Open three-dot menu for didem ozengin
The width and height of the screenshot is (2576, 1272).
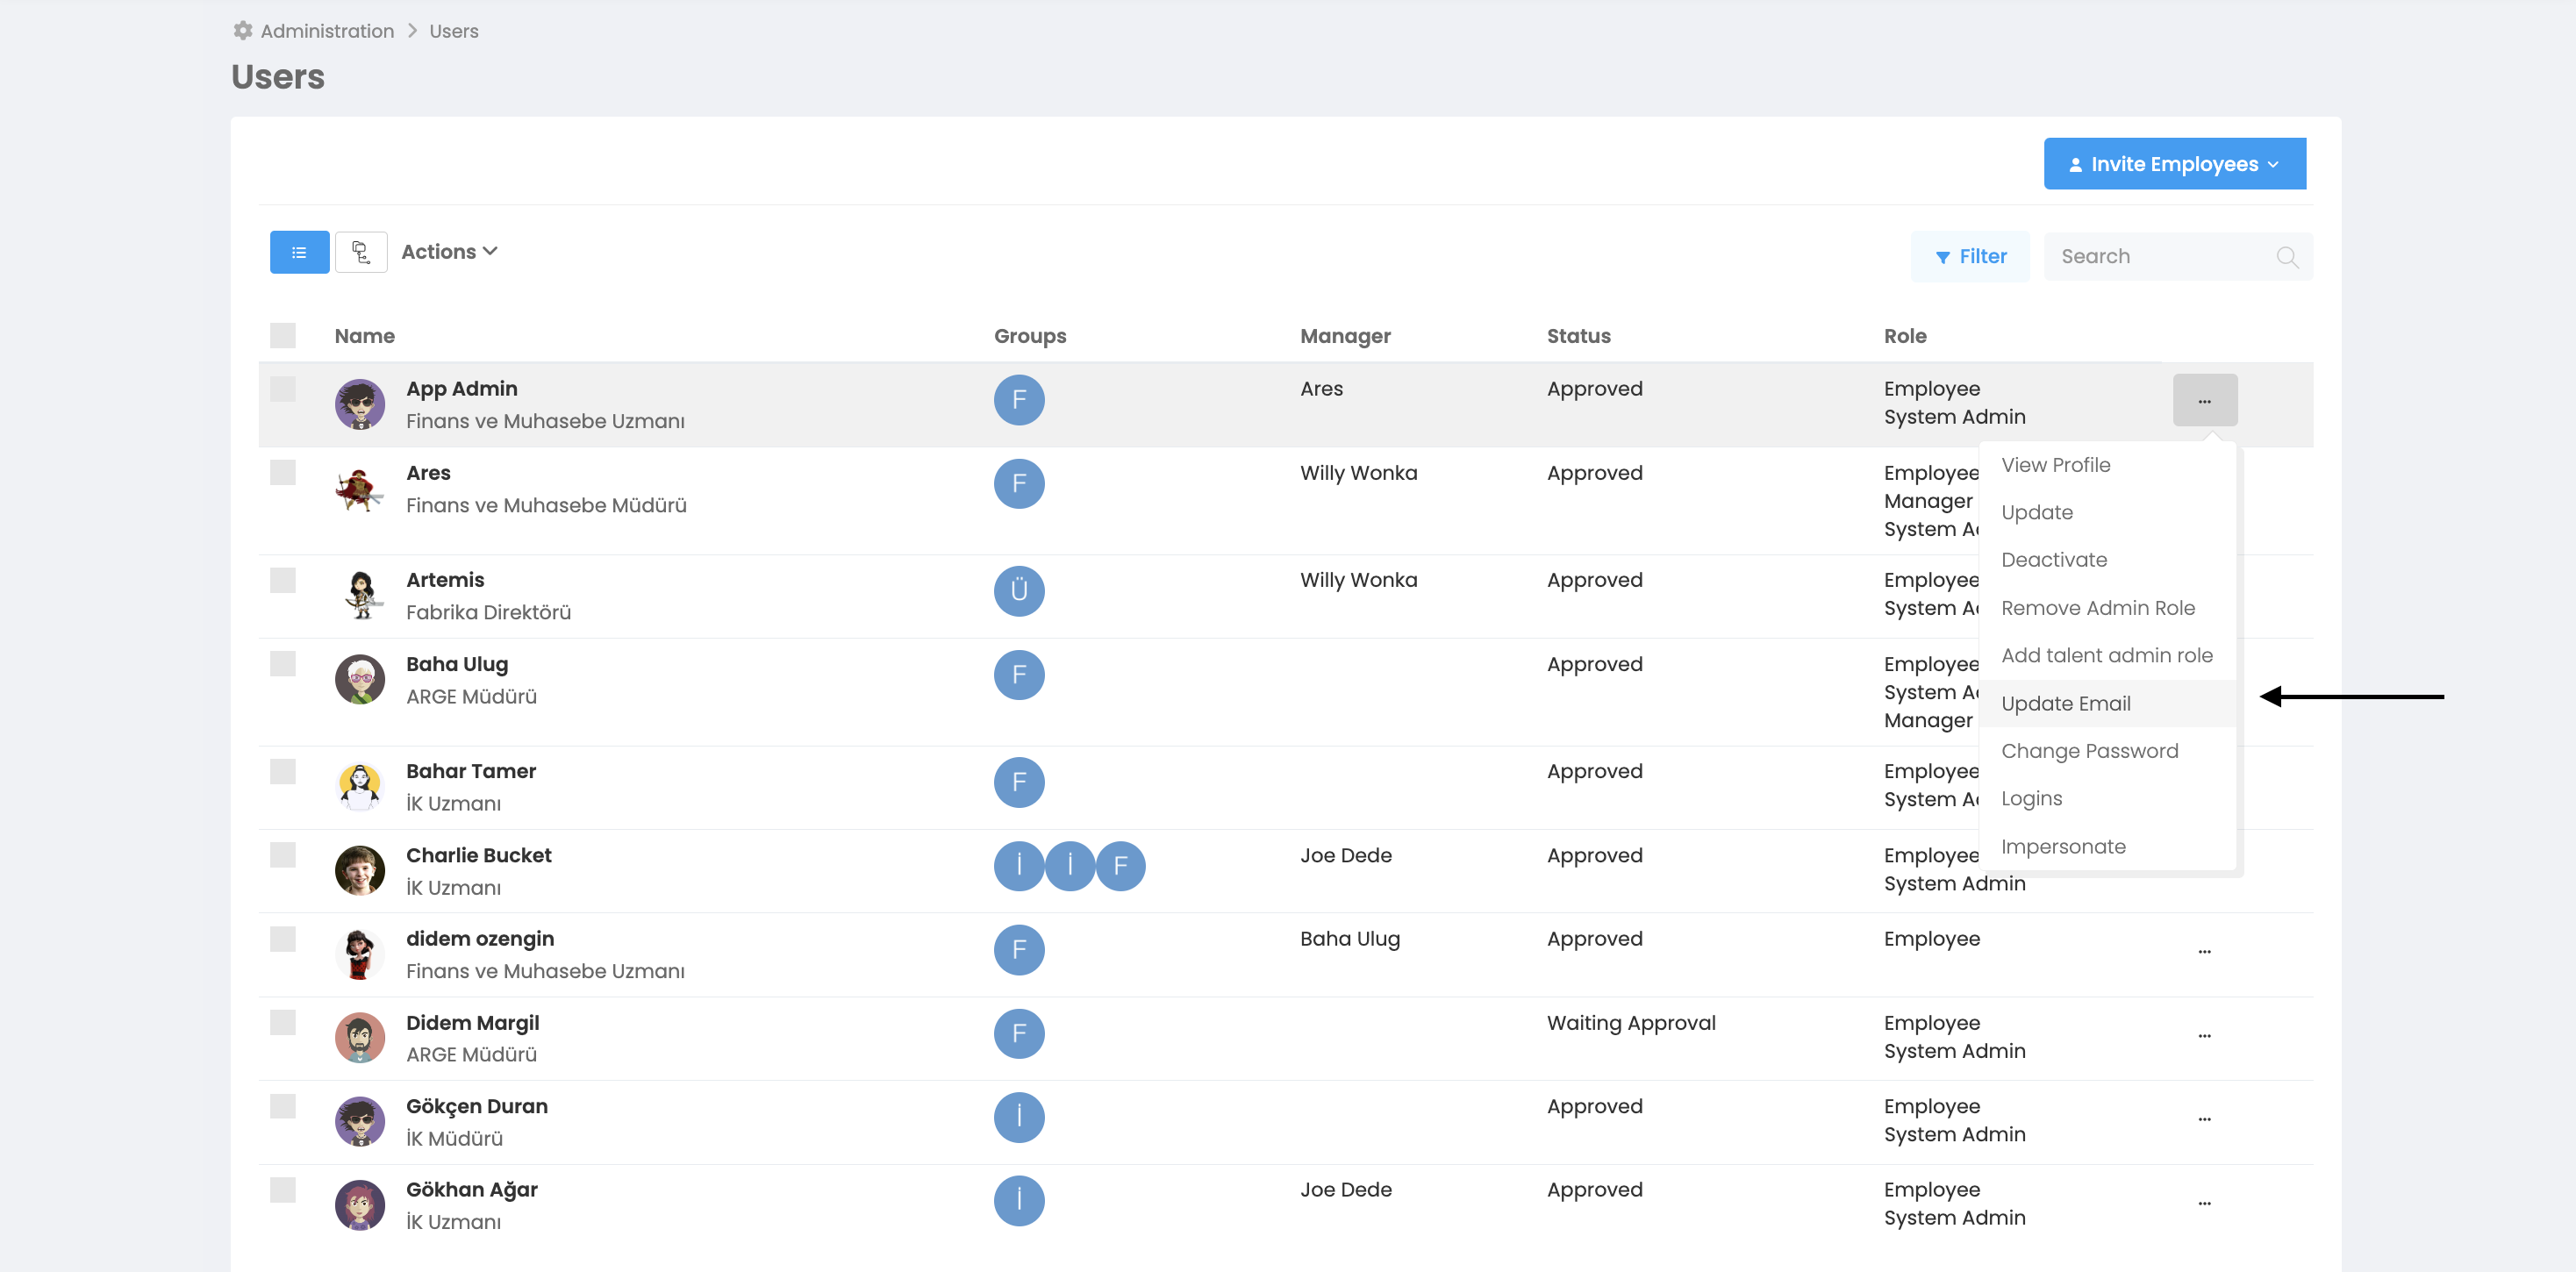click(2204, 951)
